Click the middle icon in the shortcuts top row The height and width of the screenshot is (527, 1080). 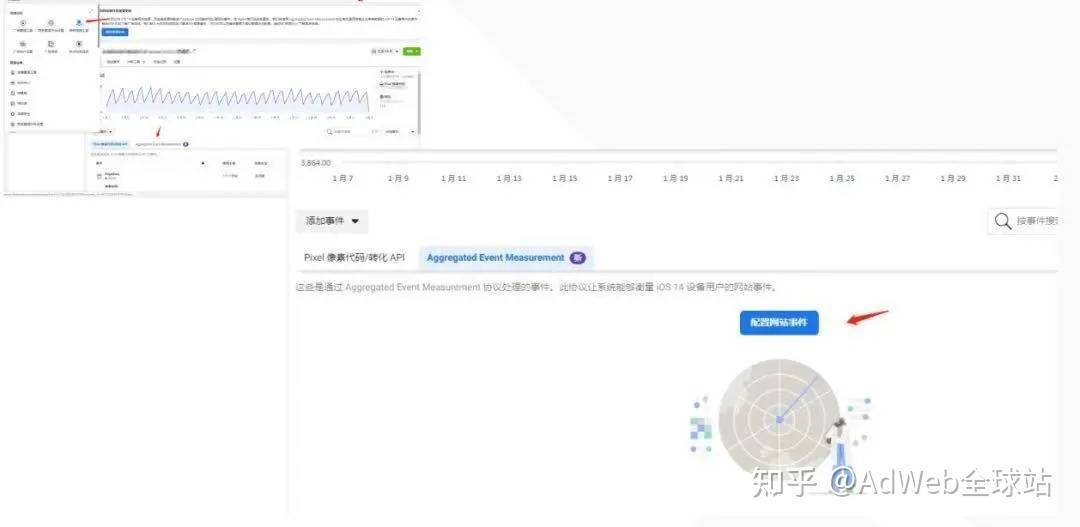click(51, 21)
